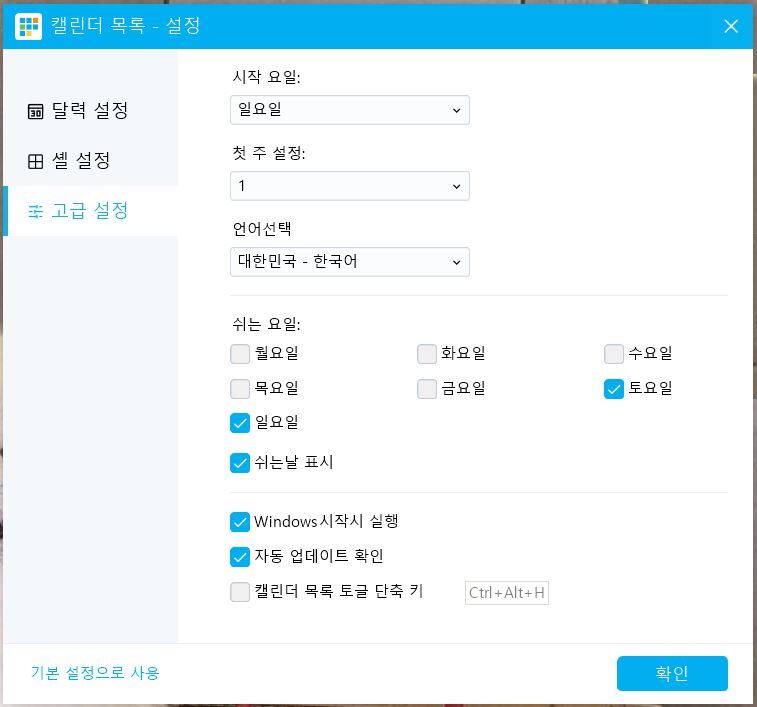Viewport: 757px width, 707px height.
Task: Uncheck the 토요일 rest day checkbox
Action: (x=614, y=389)
